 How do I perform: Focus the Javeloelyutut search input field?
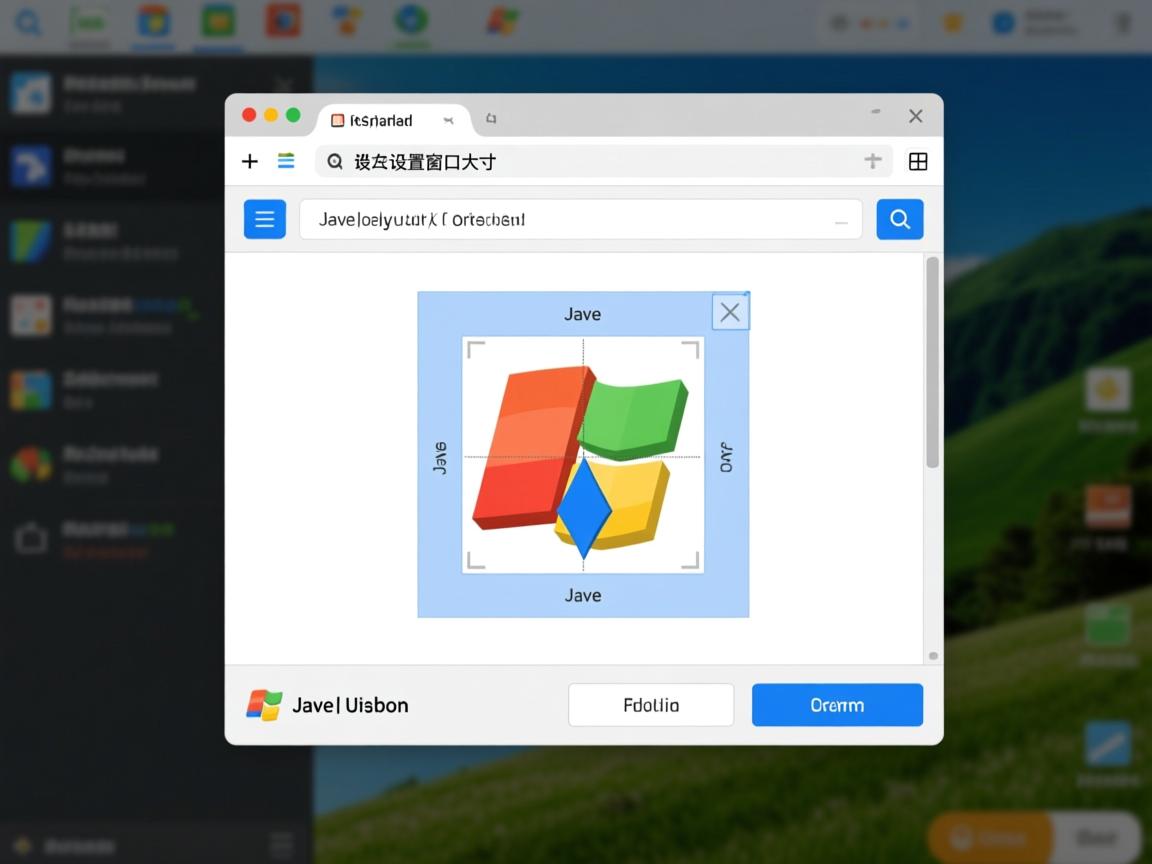(580, 219)
